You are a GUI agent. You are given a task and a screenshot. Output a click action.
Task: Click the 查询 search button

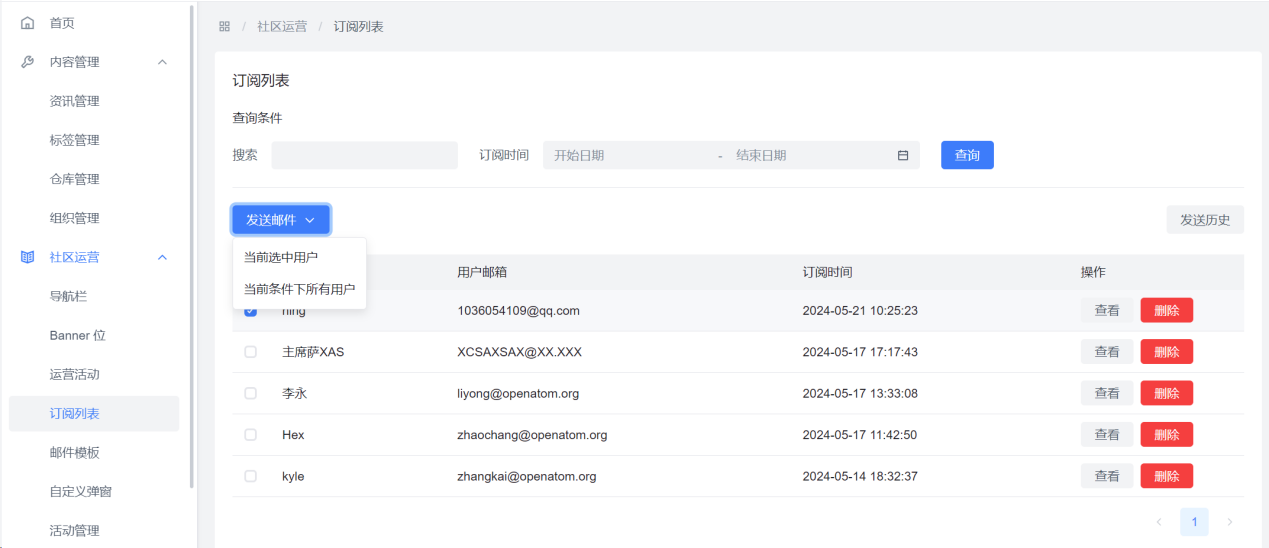pyautogui.click(x=967, y=155)
